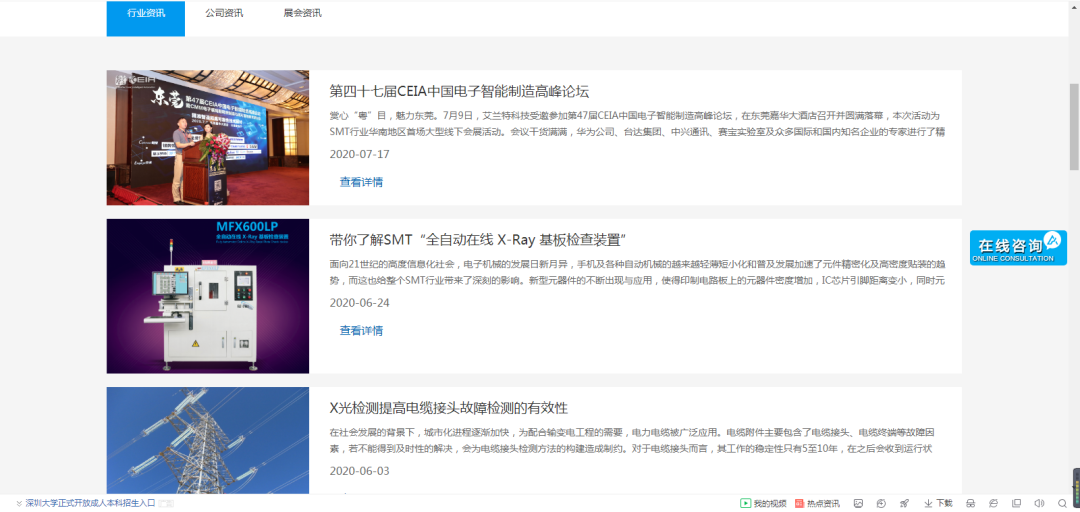
Task: Click 查看详情 for the X-Ray 基板检查装置 article
Action: (x=361, y=331)
